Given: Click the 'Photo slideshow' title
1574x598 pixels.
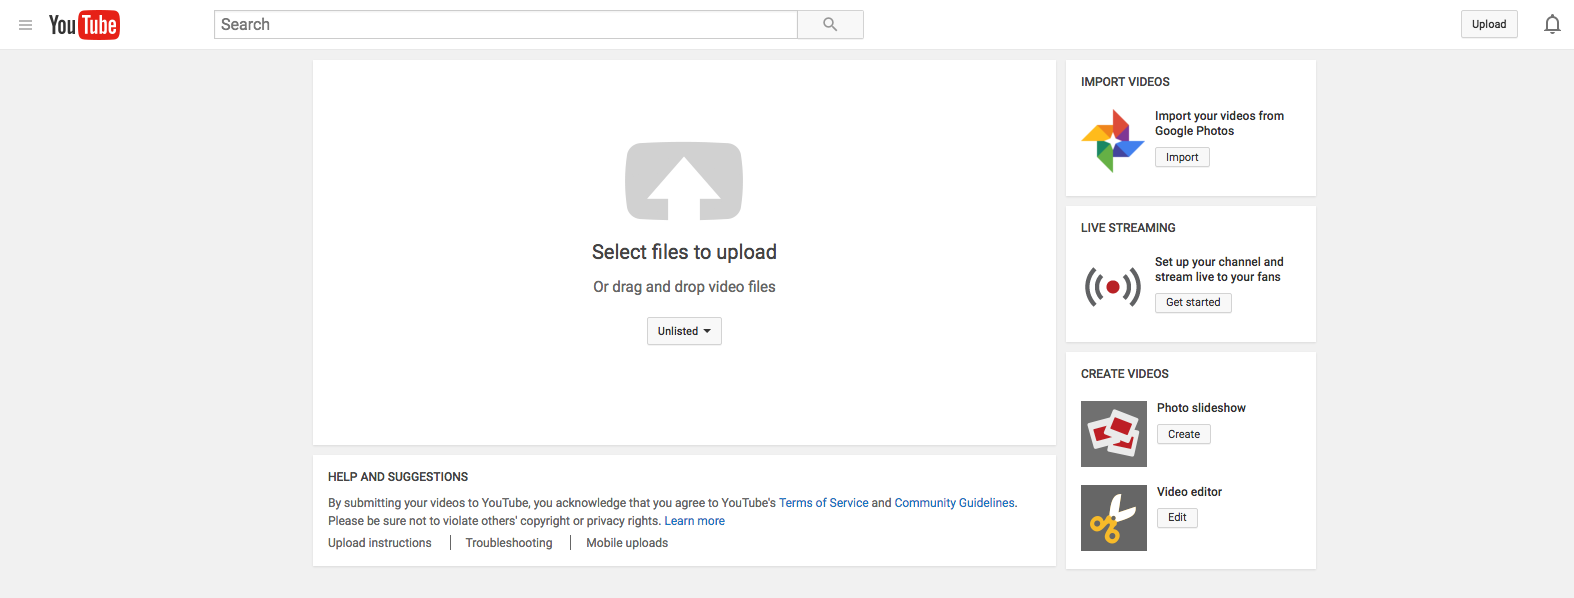Looking at the screenshot, I should pos(1201,408).
